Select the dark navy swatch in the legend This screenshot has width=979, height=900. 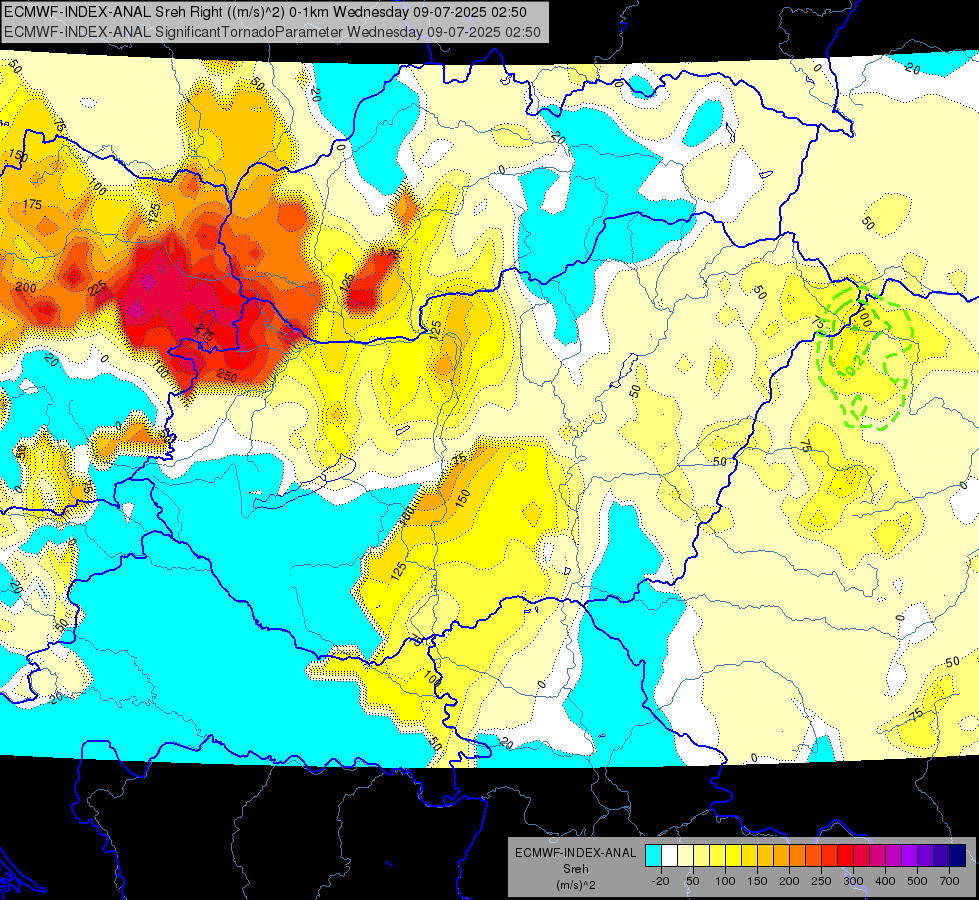(x=958, y=855)
